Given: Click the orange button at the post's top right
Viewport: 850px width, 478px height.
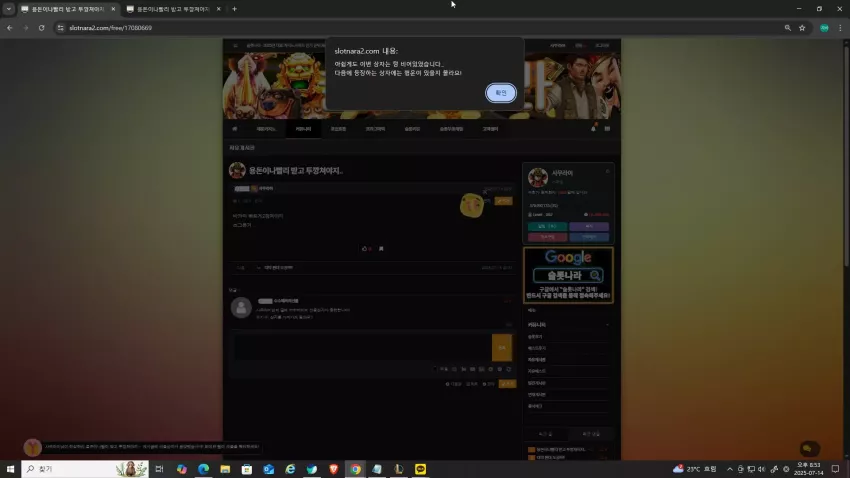Looking at the screenshot, I should 504,201.
